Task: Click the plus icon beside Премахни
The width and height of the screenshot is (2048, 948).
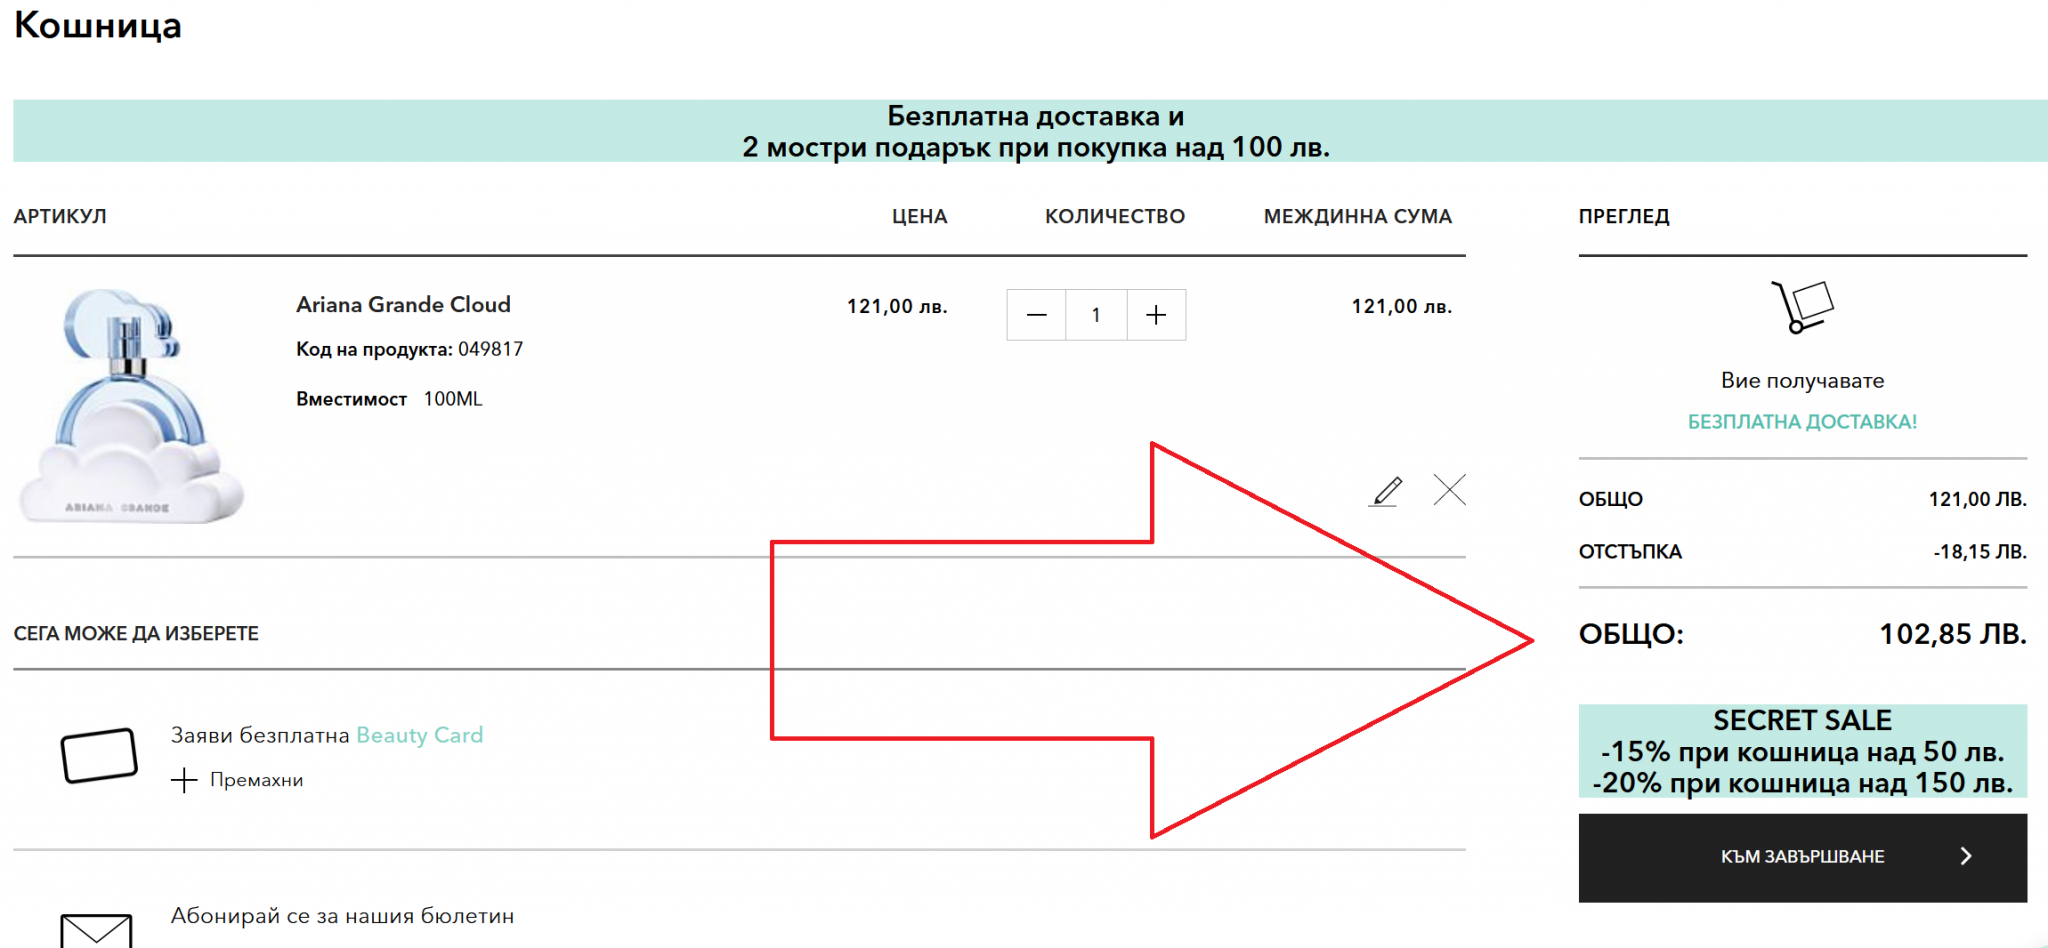Action: point(184,781)
